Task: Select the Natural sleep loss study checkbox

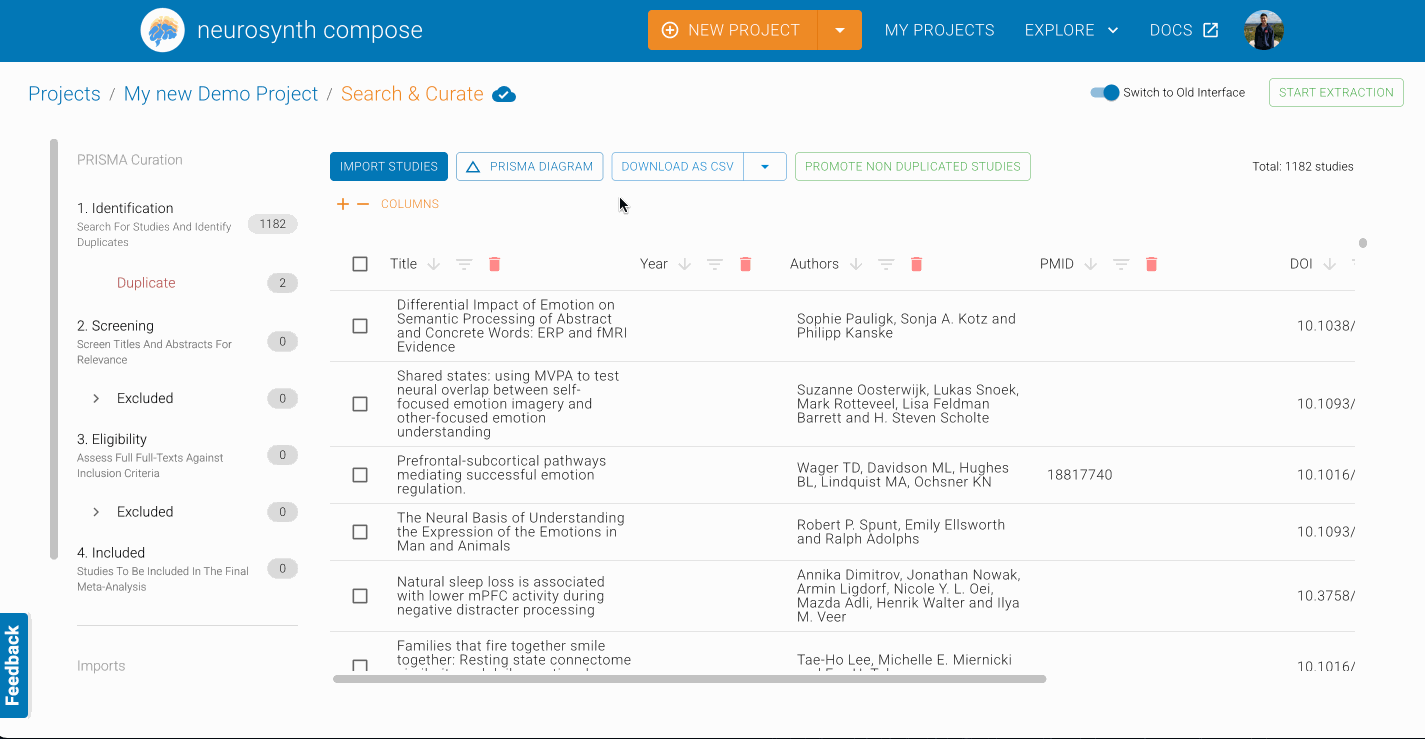Action: 360,596
